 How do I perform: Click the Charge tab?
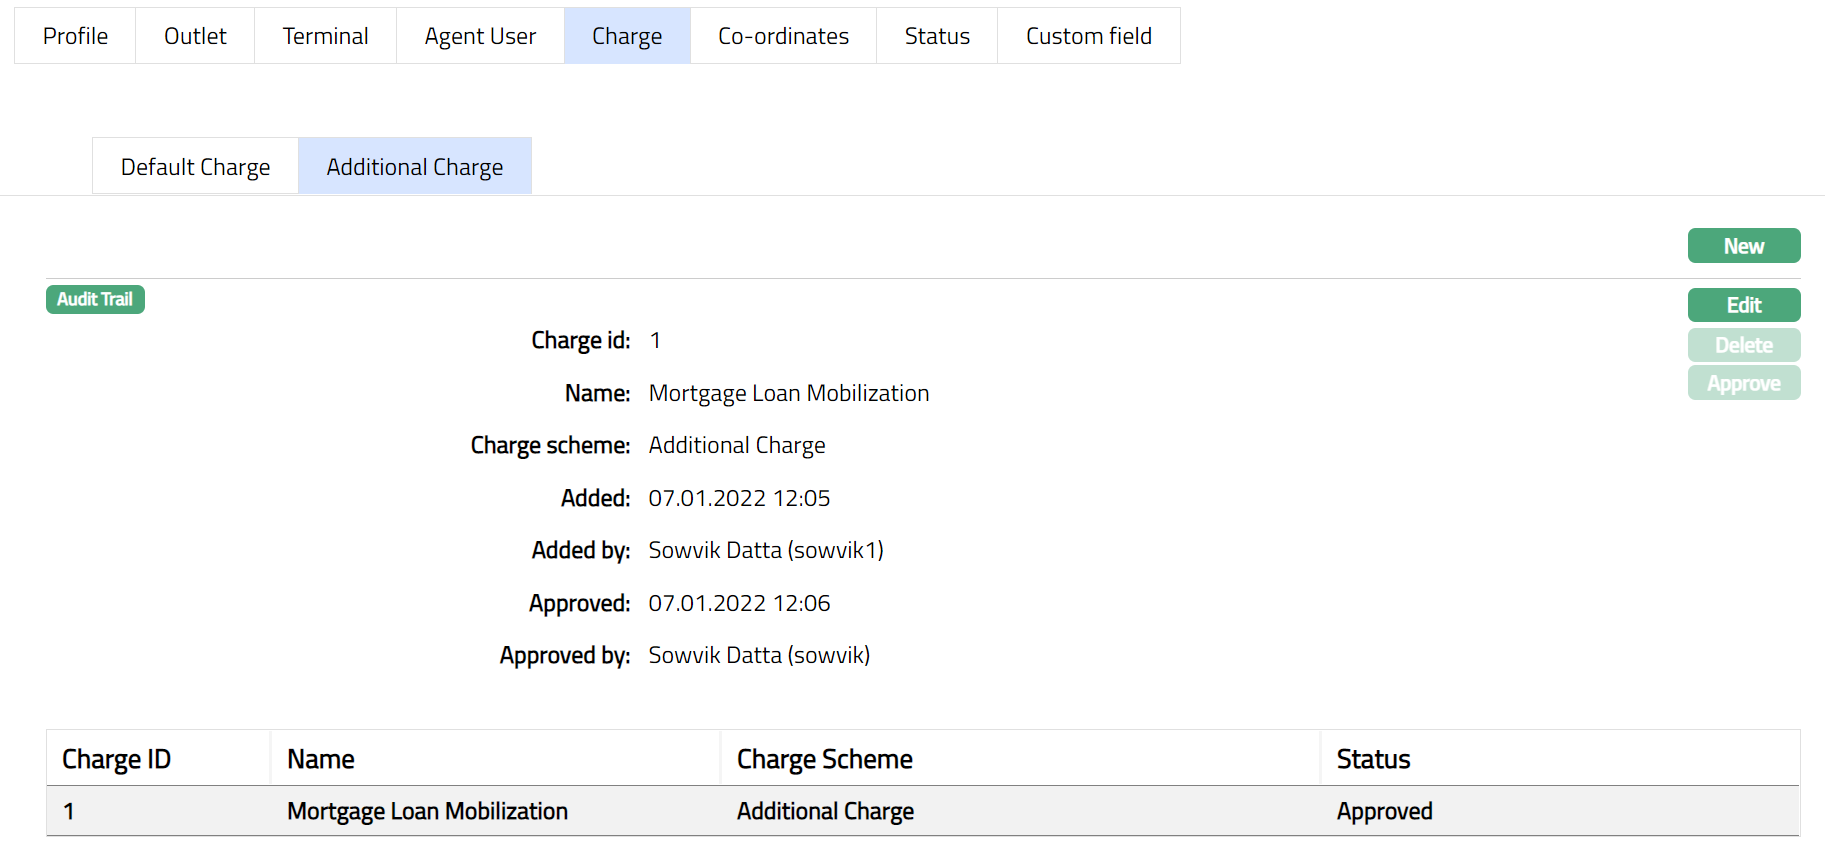click(x=627, y=36)
